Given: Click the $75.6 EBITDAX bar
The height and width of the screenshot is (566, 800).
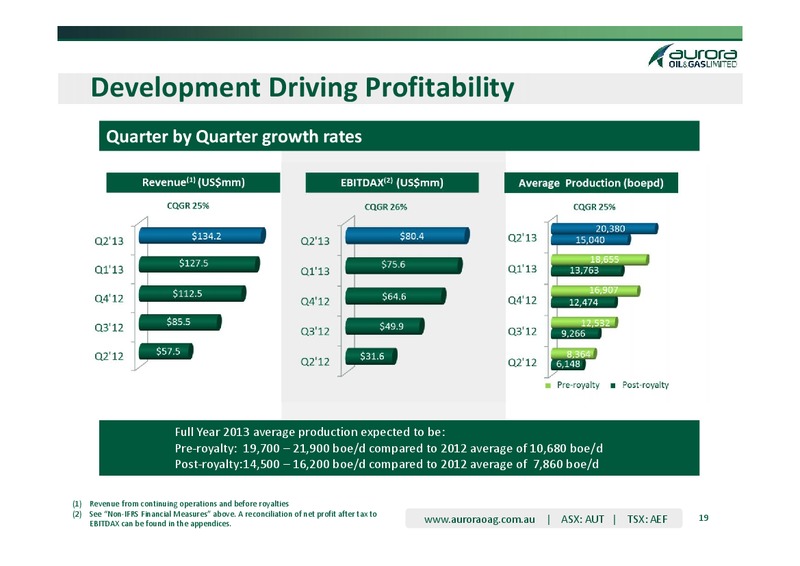Looking at the screenshot, I should pos(404,265).
